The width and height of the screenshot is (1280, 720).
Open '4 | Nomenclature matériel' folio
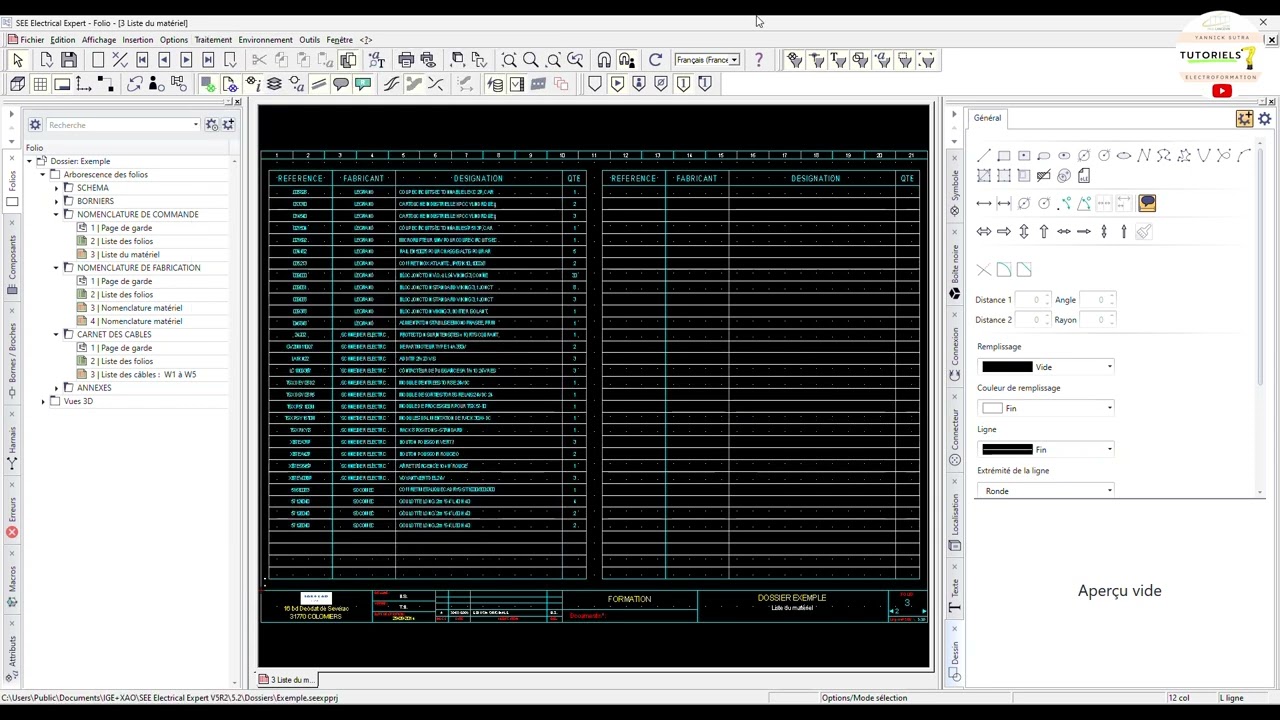[x=136, y=321]
